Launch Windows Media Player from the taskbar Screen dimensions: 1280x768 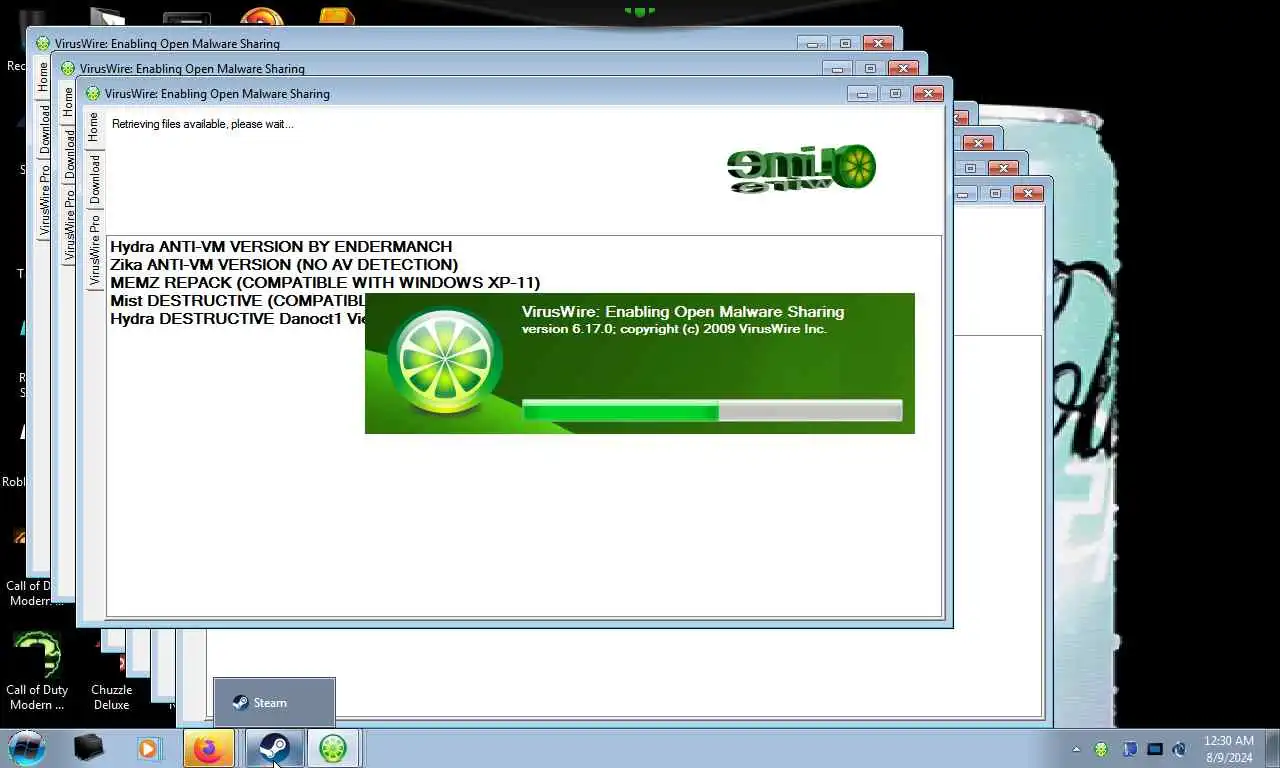click(x=148, y=748)
